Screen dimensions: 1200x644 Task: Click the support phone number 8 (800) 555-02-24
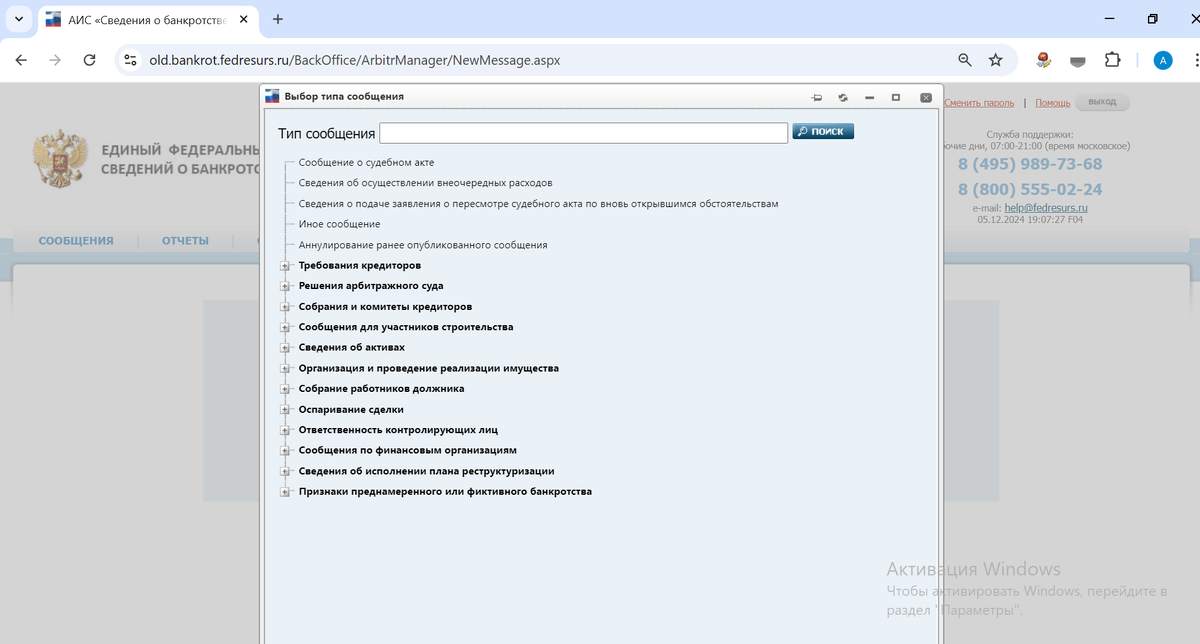coord(1030,189)
